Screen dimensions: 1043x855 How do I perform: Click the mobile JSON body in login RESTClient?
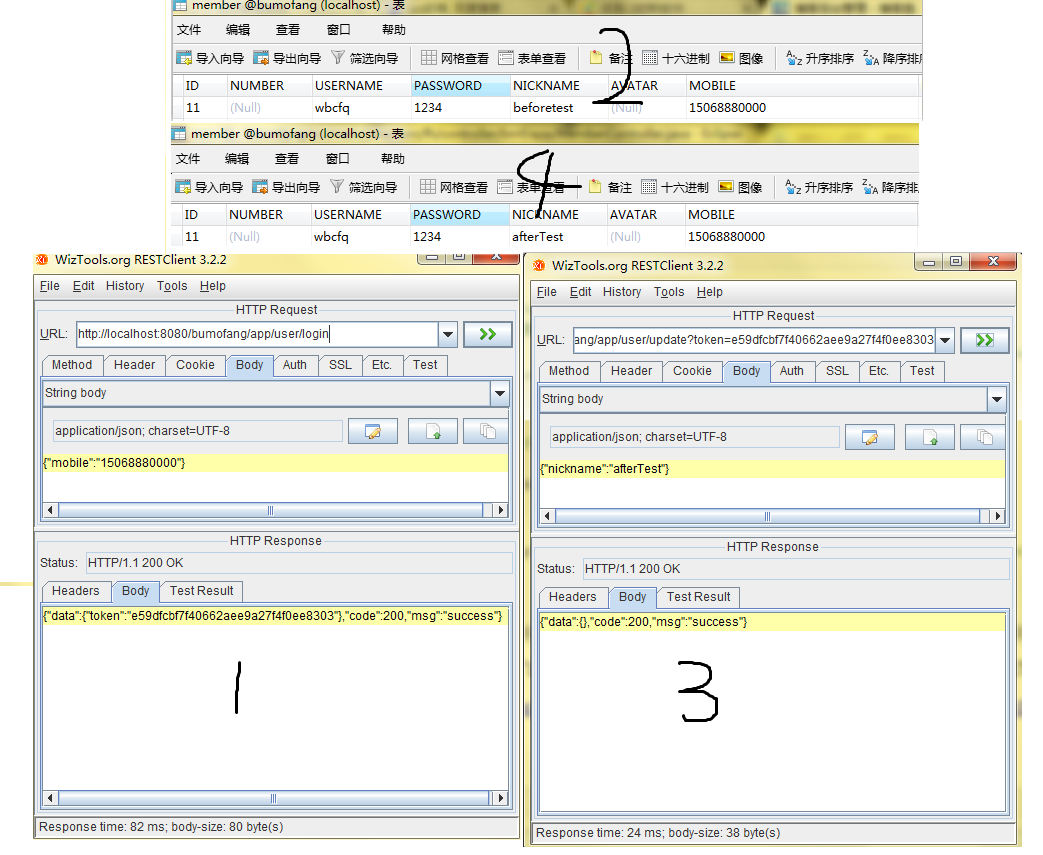tap(114, 463)
